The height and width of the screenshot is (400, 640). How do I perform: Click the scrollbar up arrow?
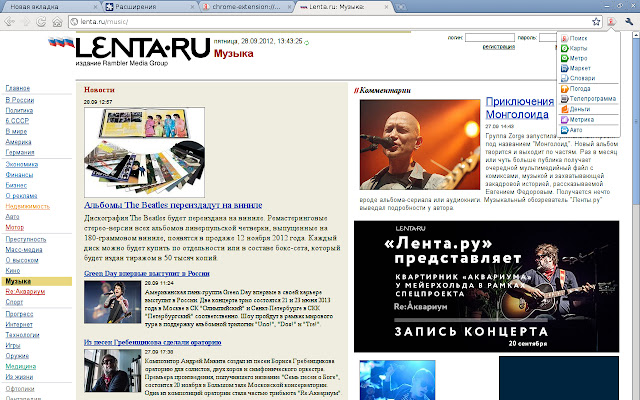tap(636, 36)
